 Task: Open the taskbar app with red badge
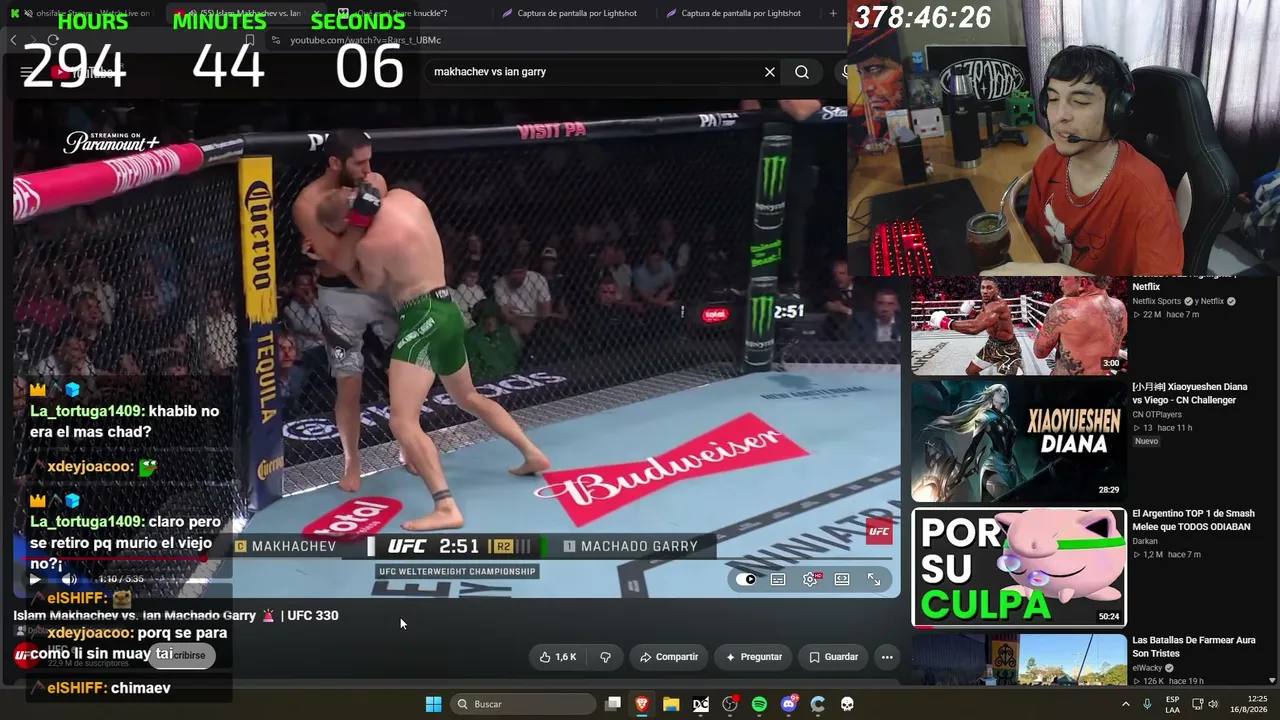(x=730, y=704)
